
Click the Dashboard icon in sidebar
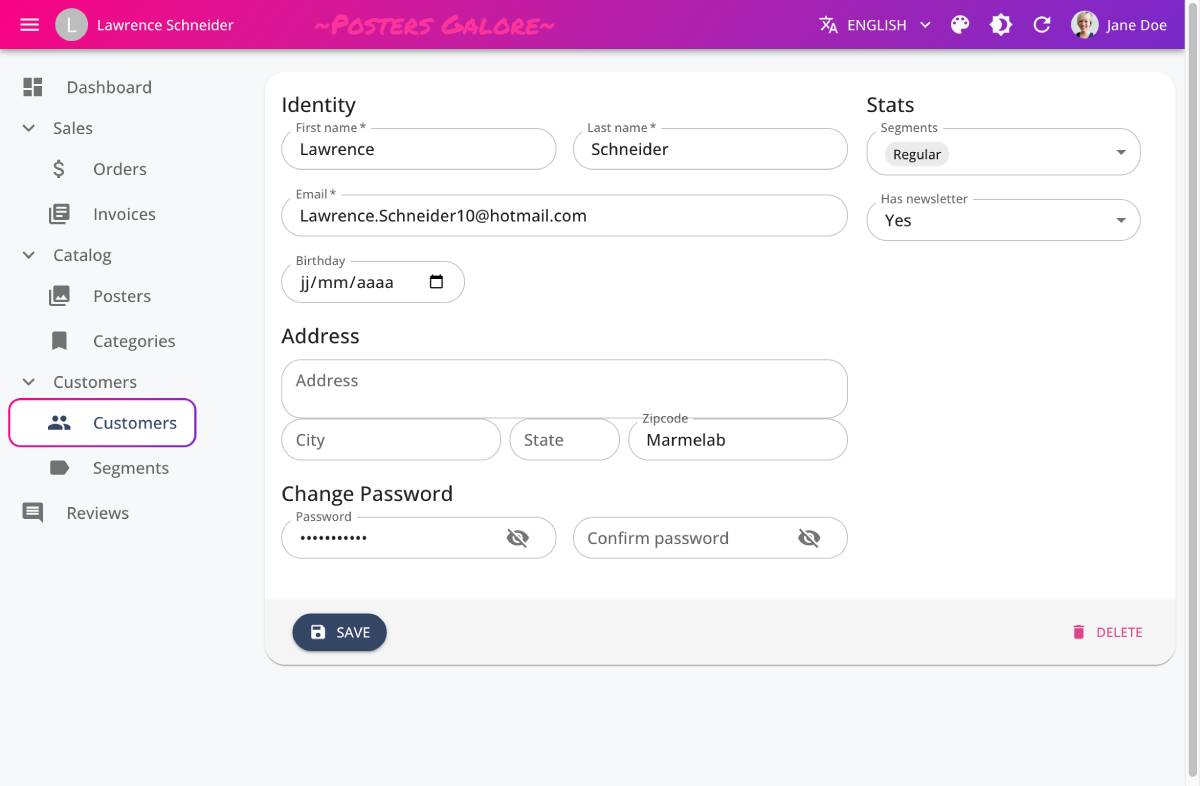click(33, 87)
